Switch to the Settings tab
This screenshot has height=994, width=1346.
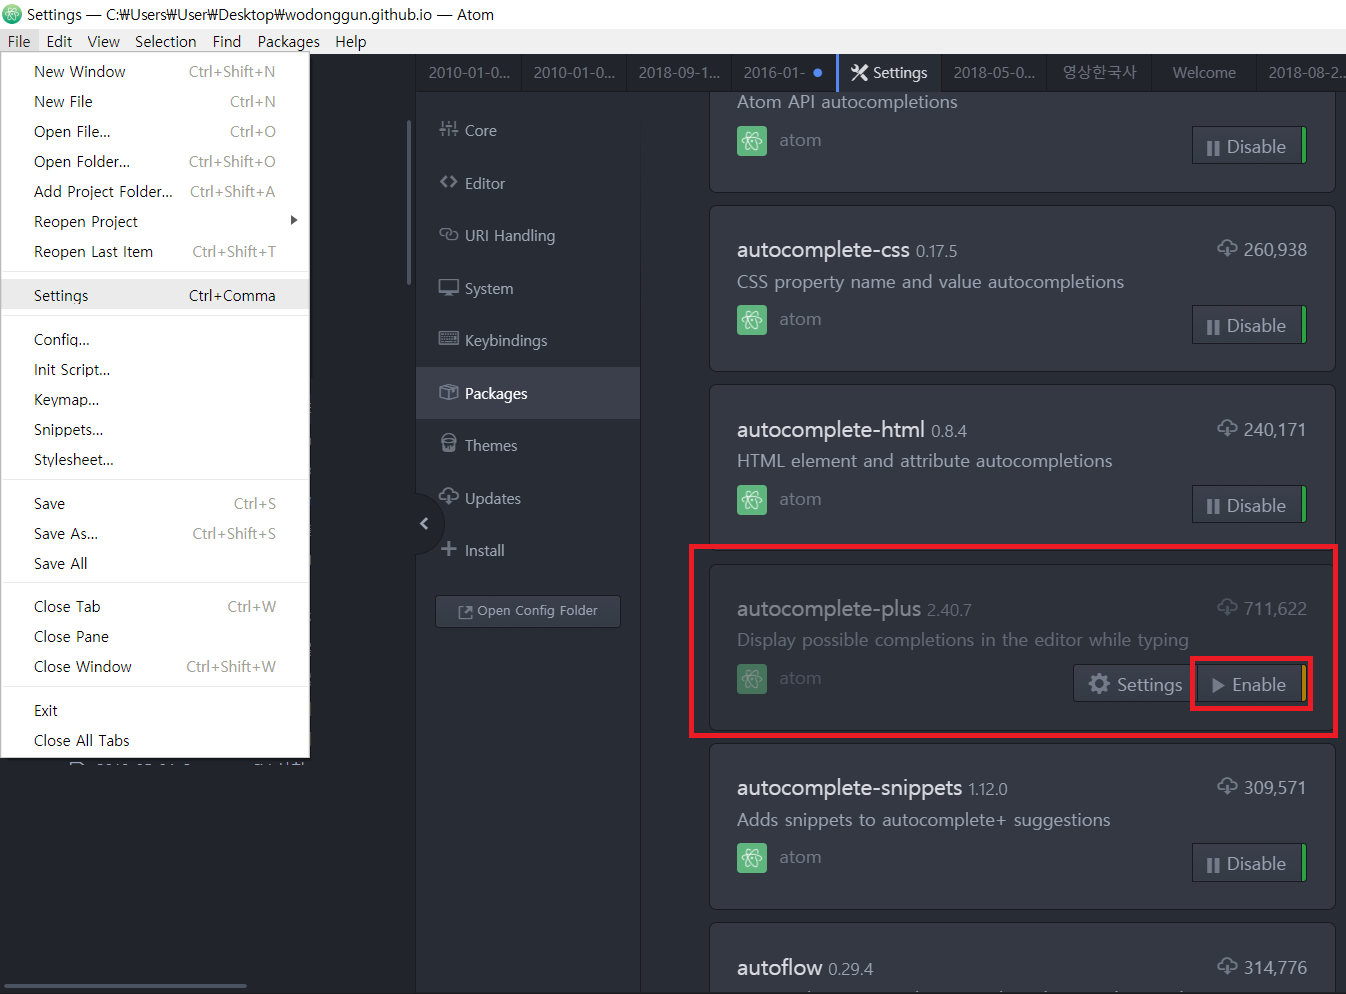click(x=889, y=72)
